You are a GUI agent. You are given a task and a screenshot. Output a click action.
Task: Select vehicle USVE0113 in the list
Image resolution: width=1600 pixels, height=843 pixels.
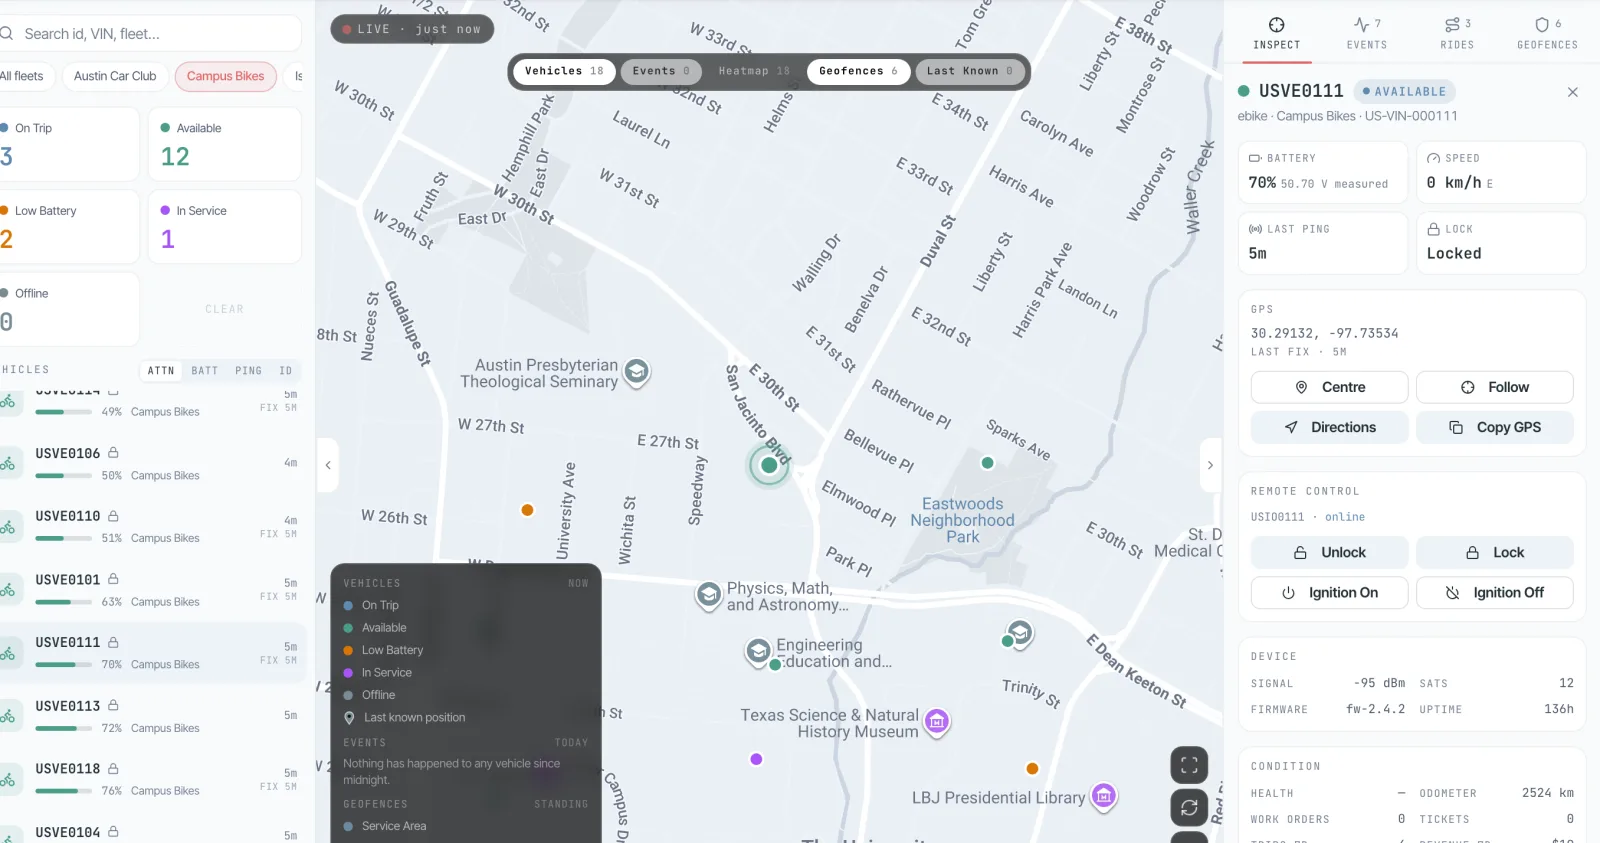coord(152,716)
